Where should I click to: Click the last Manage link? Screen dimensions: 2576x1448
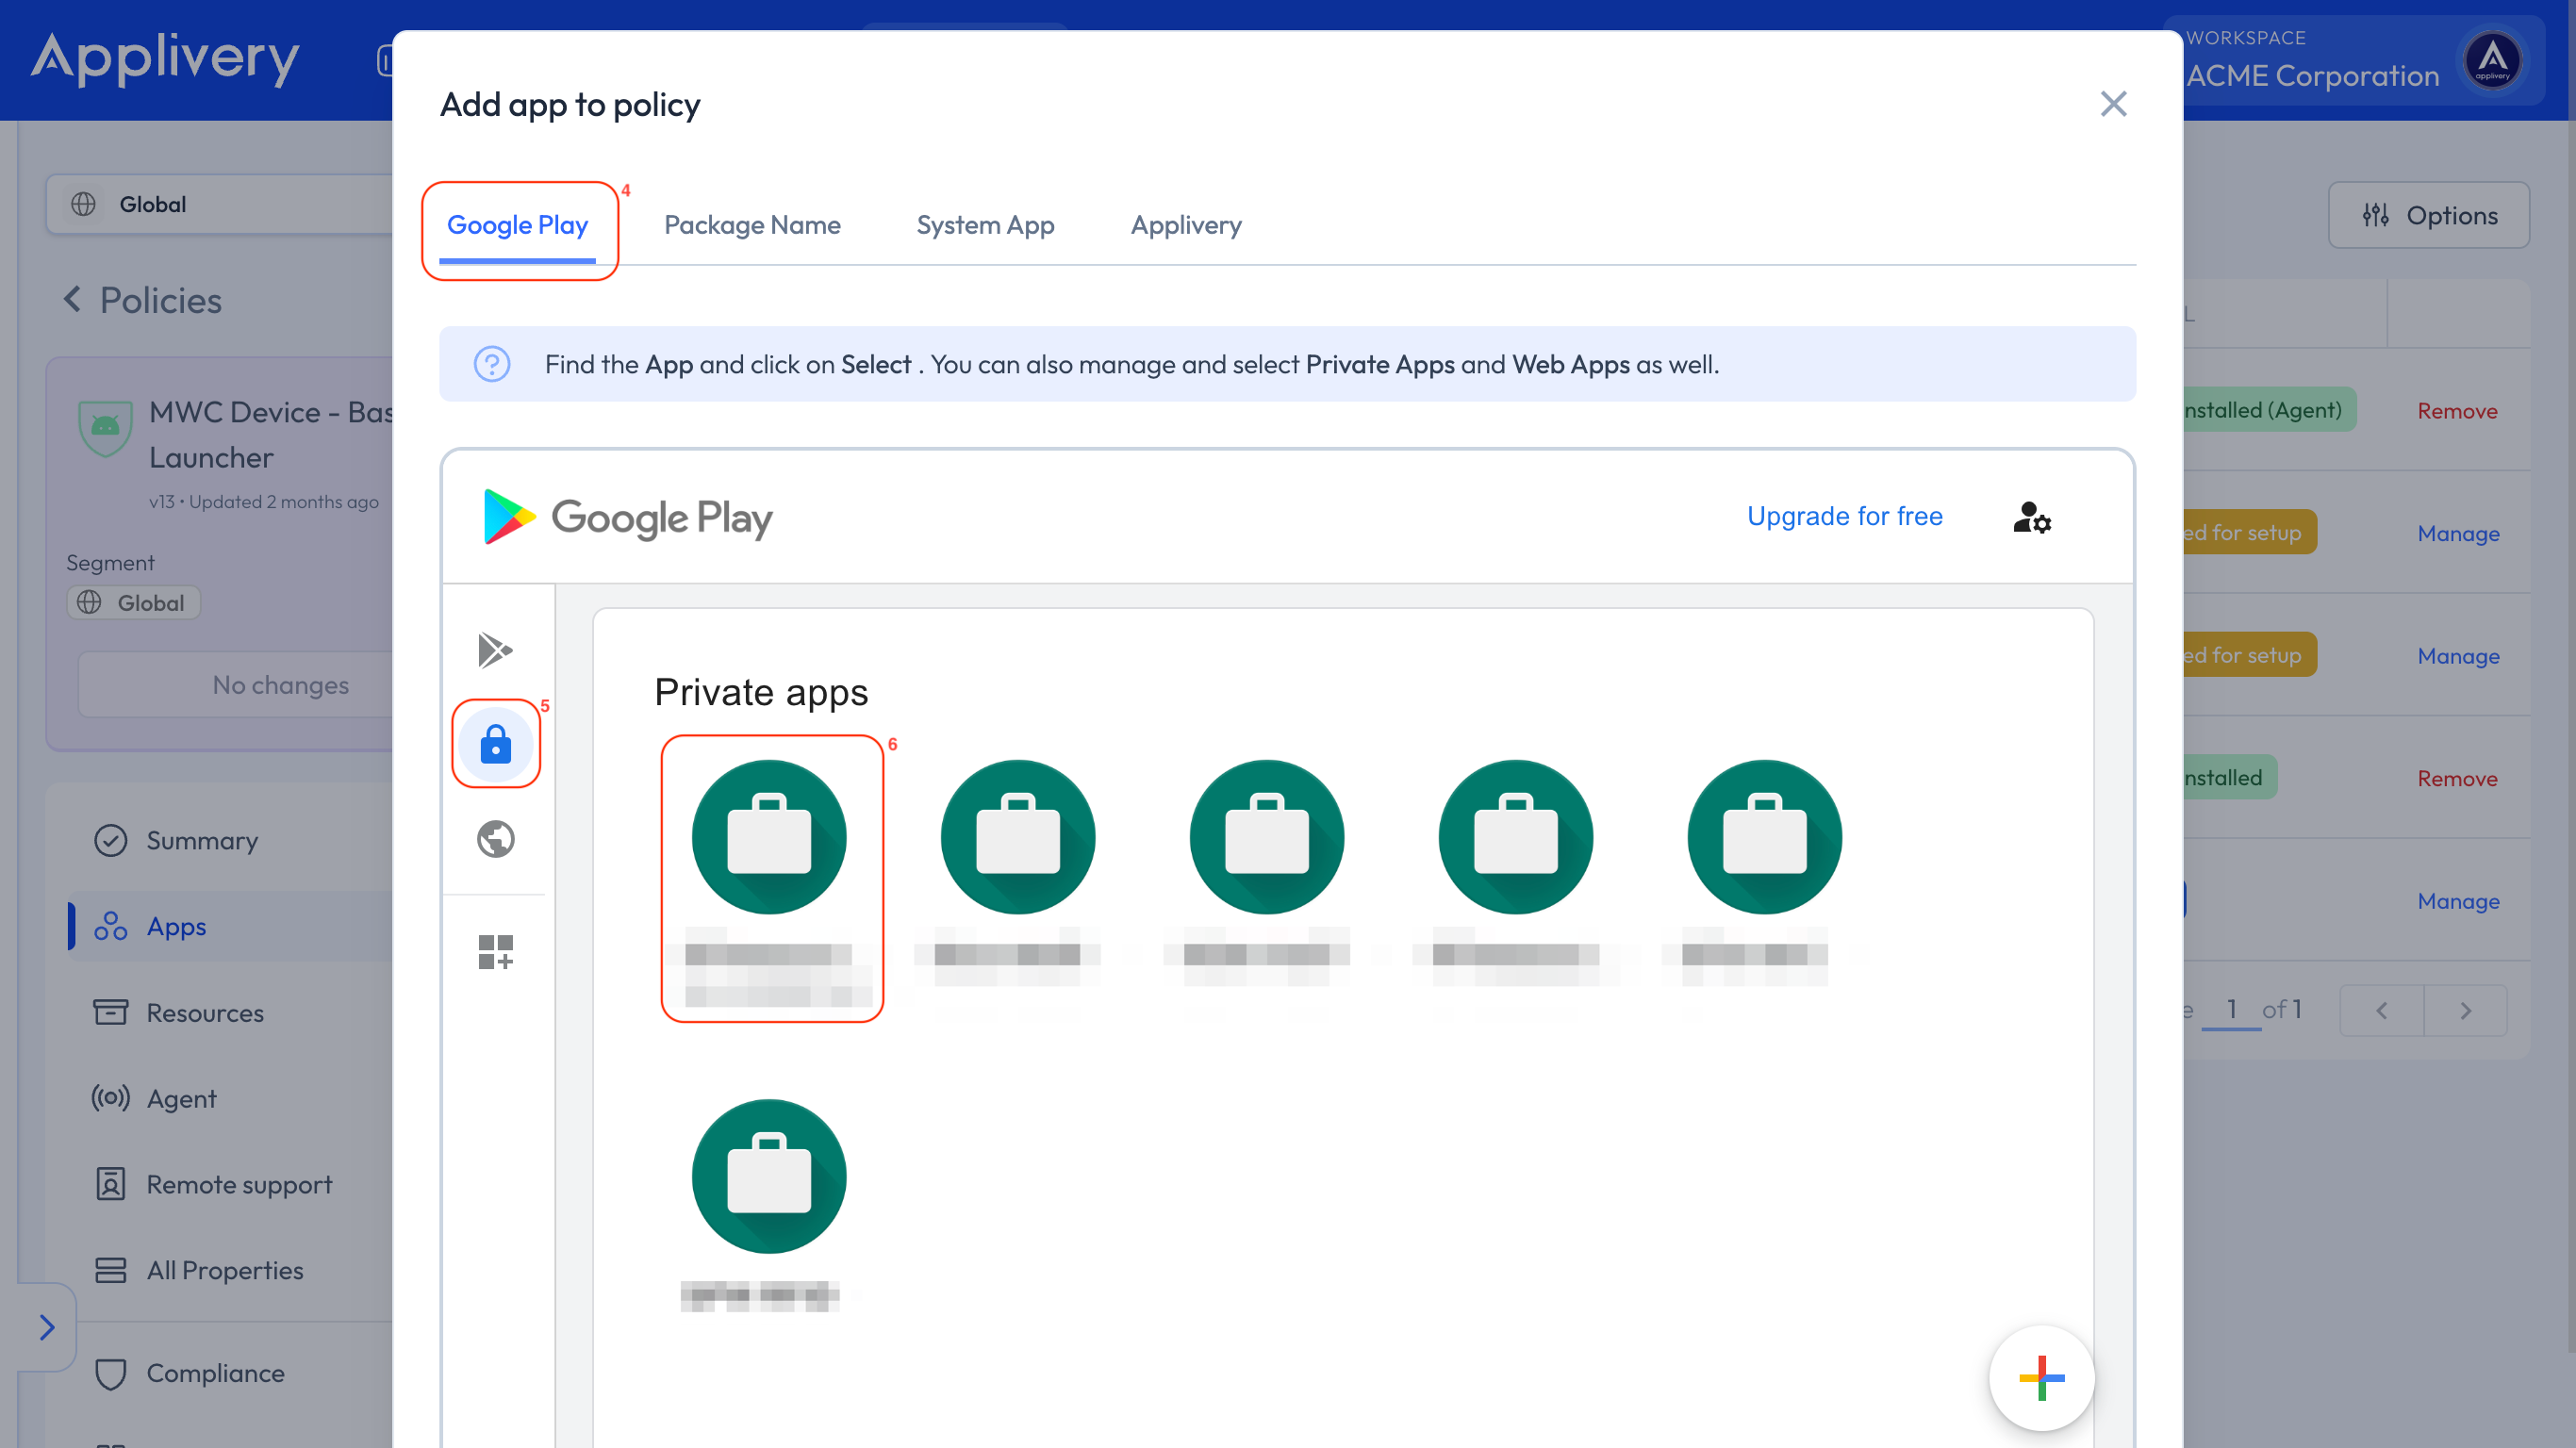(x=2458, y=901)
